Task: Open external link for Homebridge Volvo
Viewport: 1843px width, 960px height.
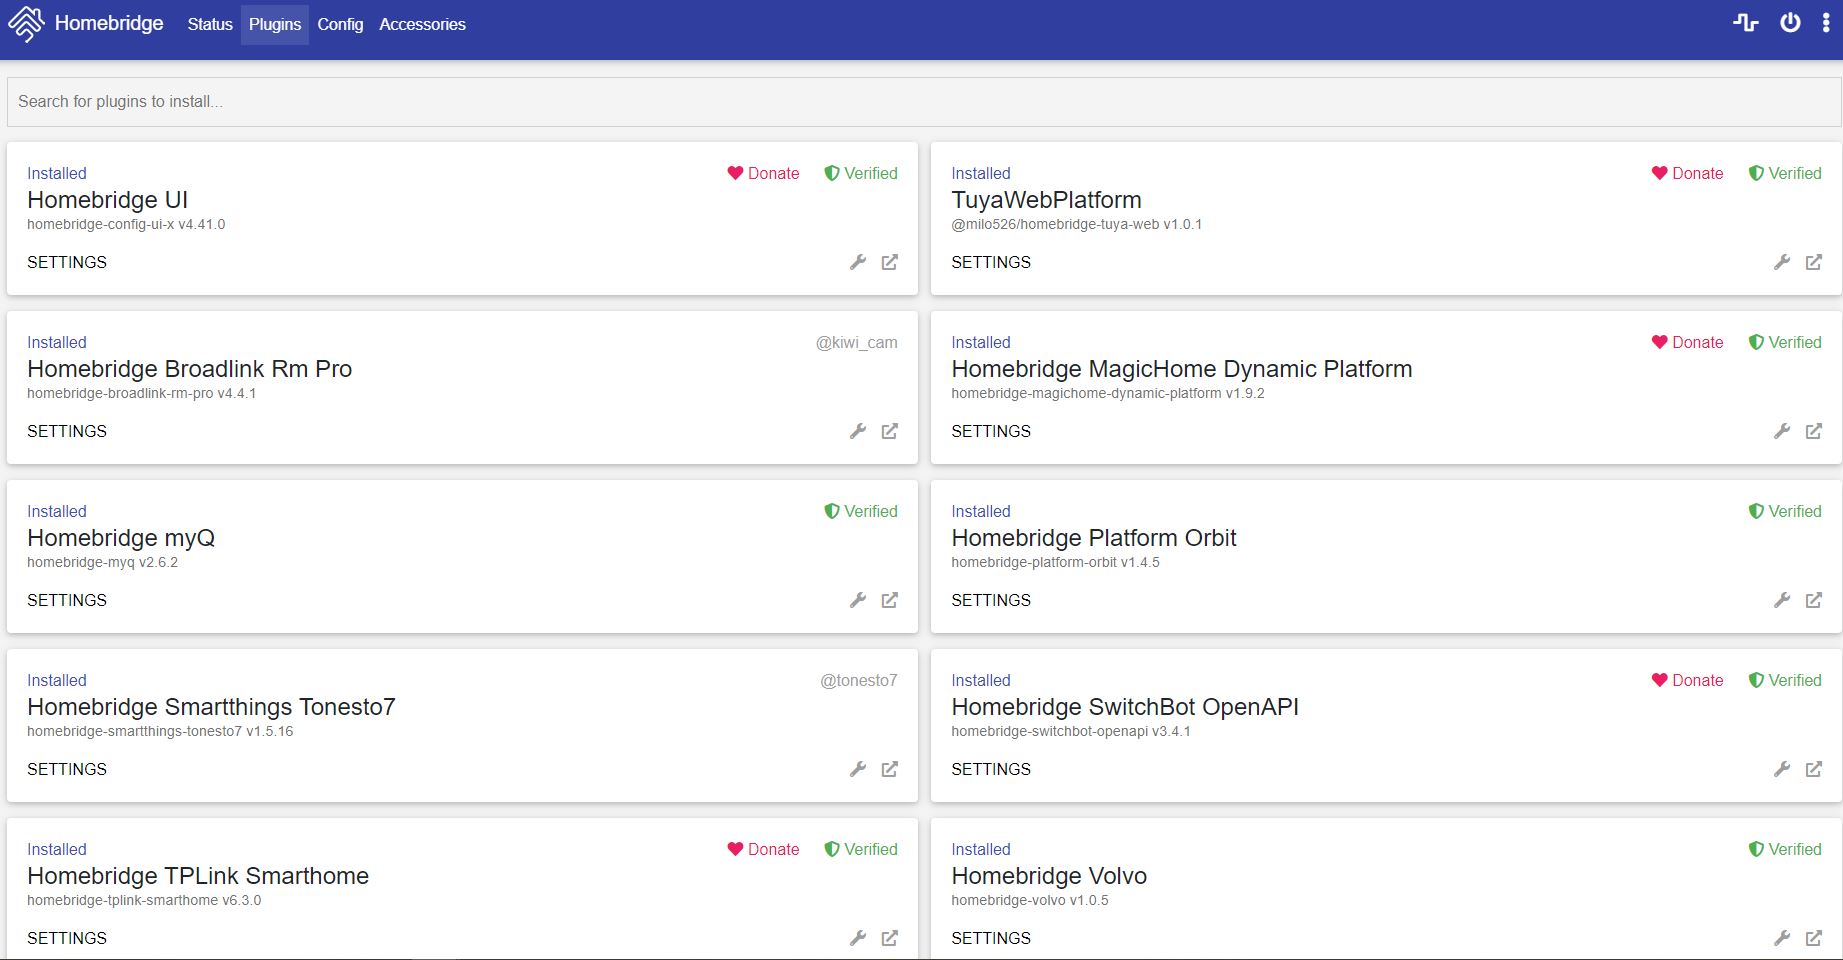Action: tap(1814, 938)
